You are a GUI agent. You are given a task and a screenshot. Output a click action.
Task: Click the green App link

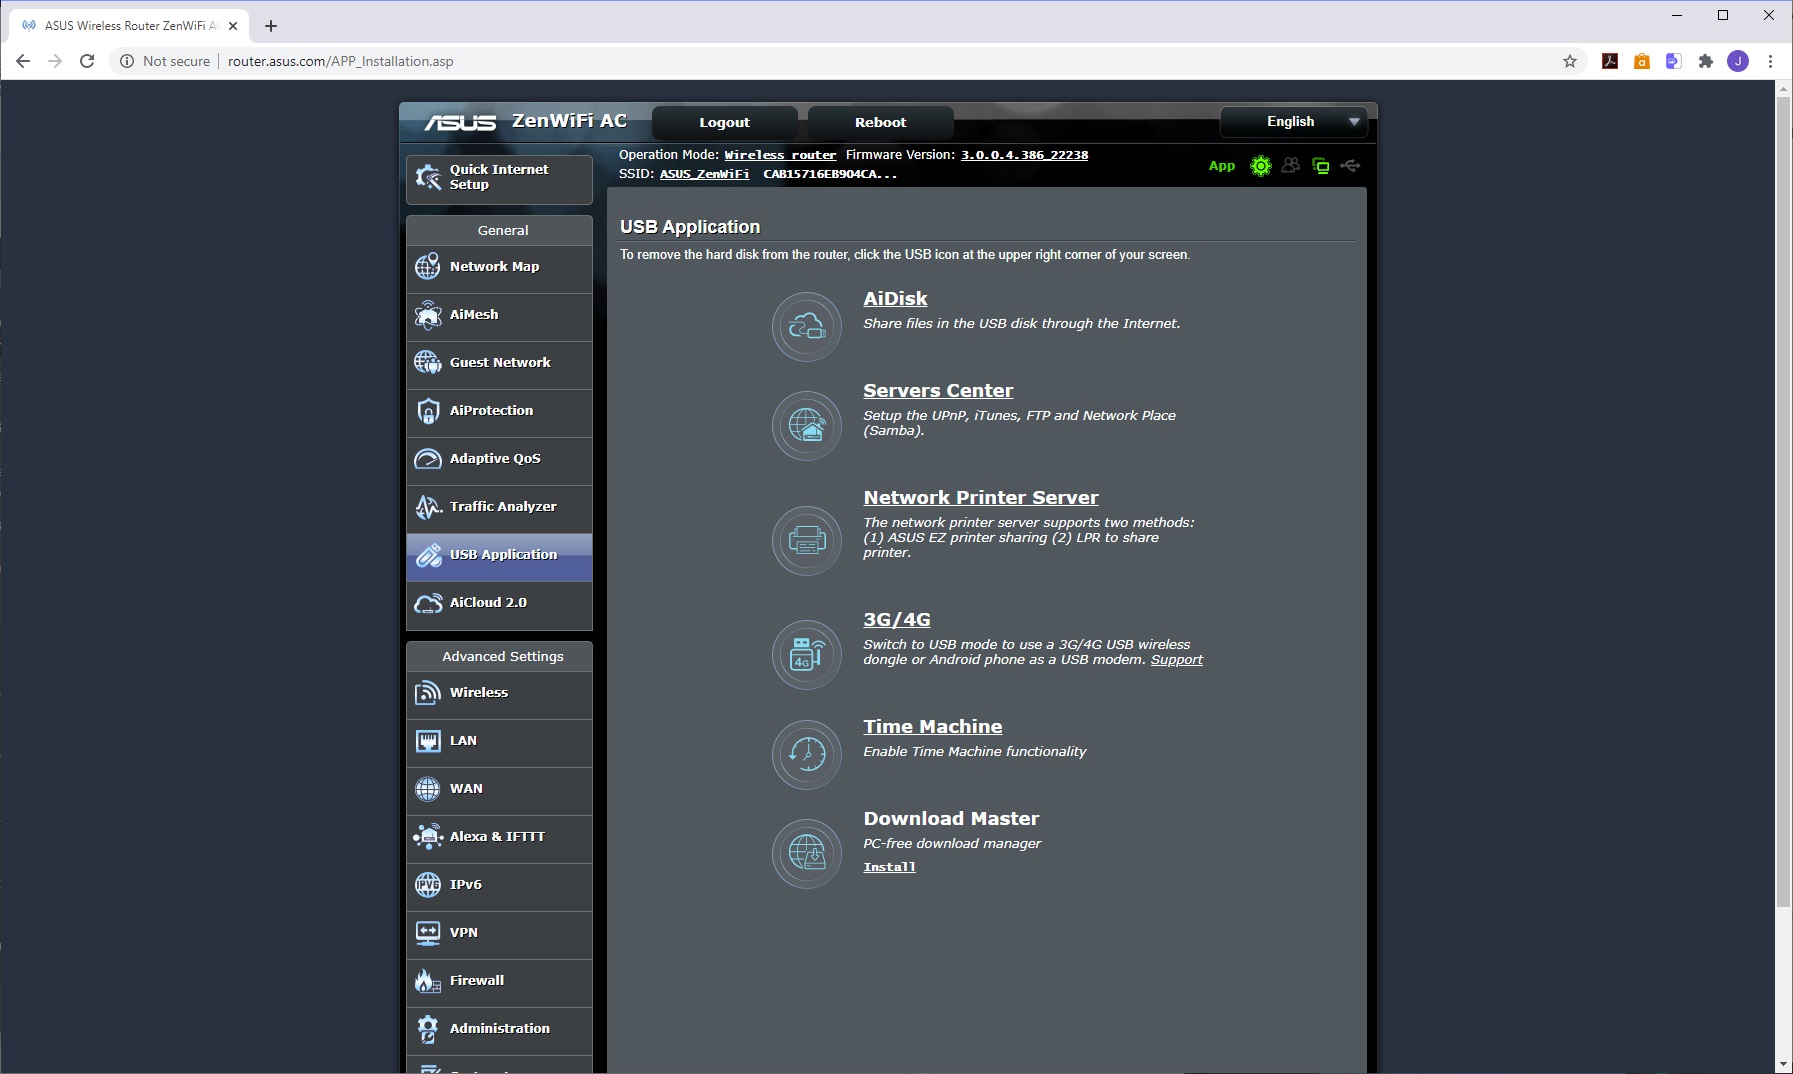[x=1222, y=166]
